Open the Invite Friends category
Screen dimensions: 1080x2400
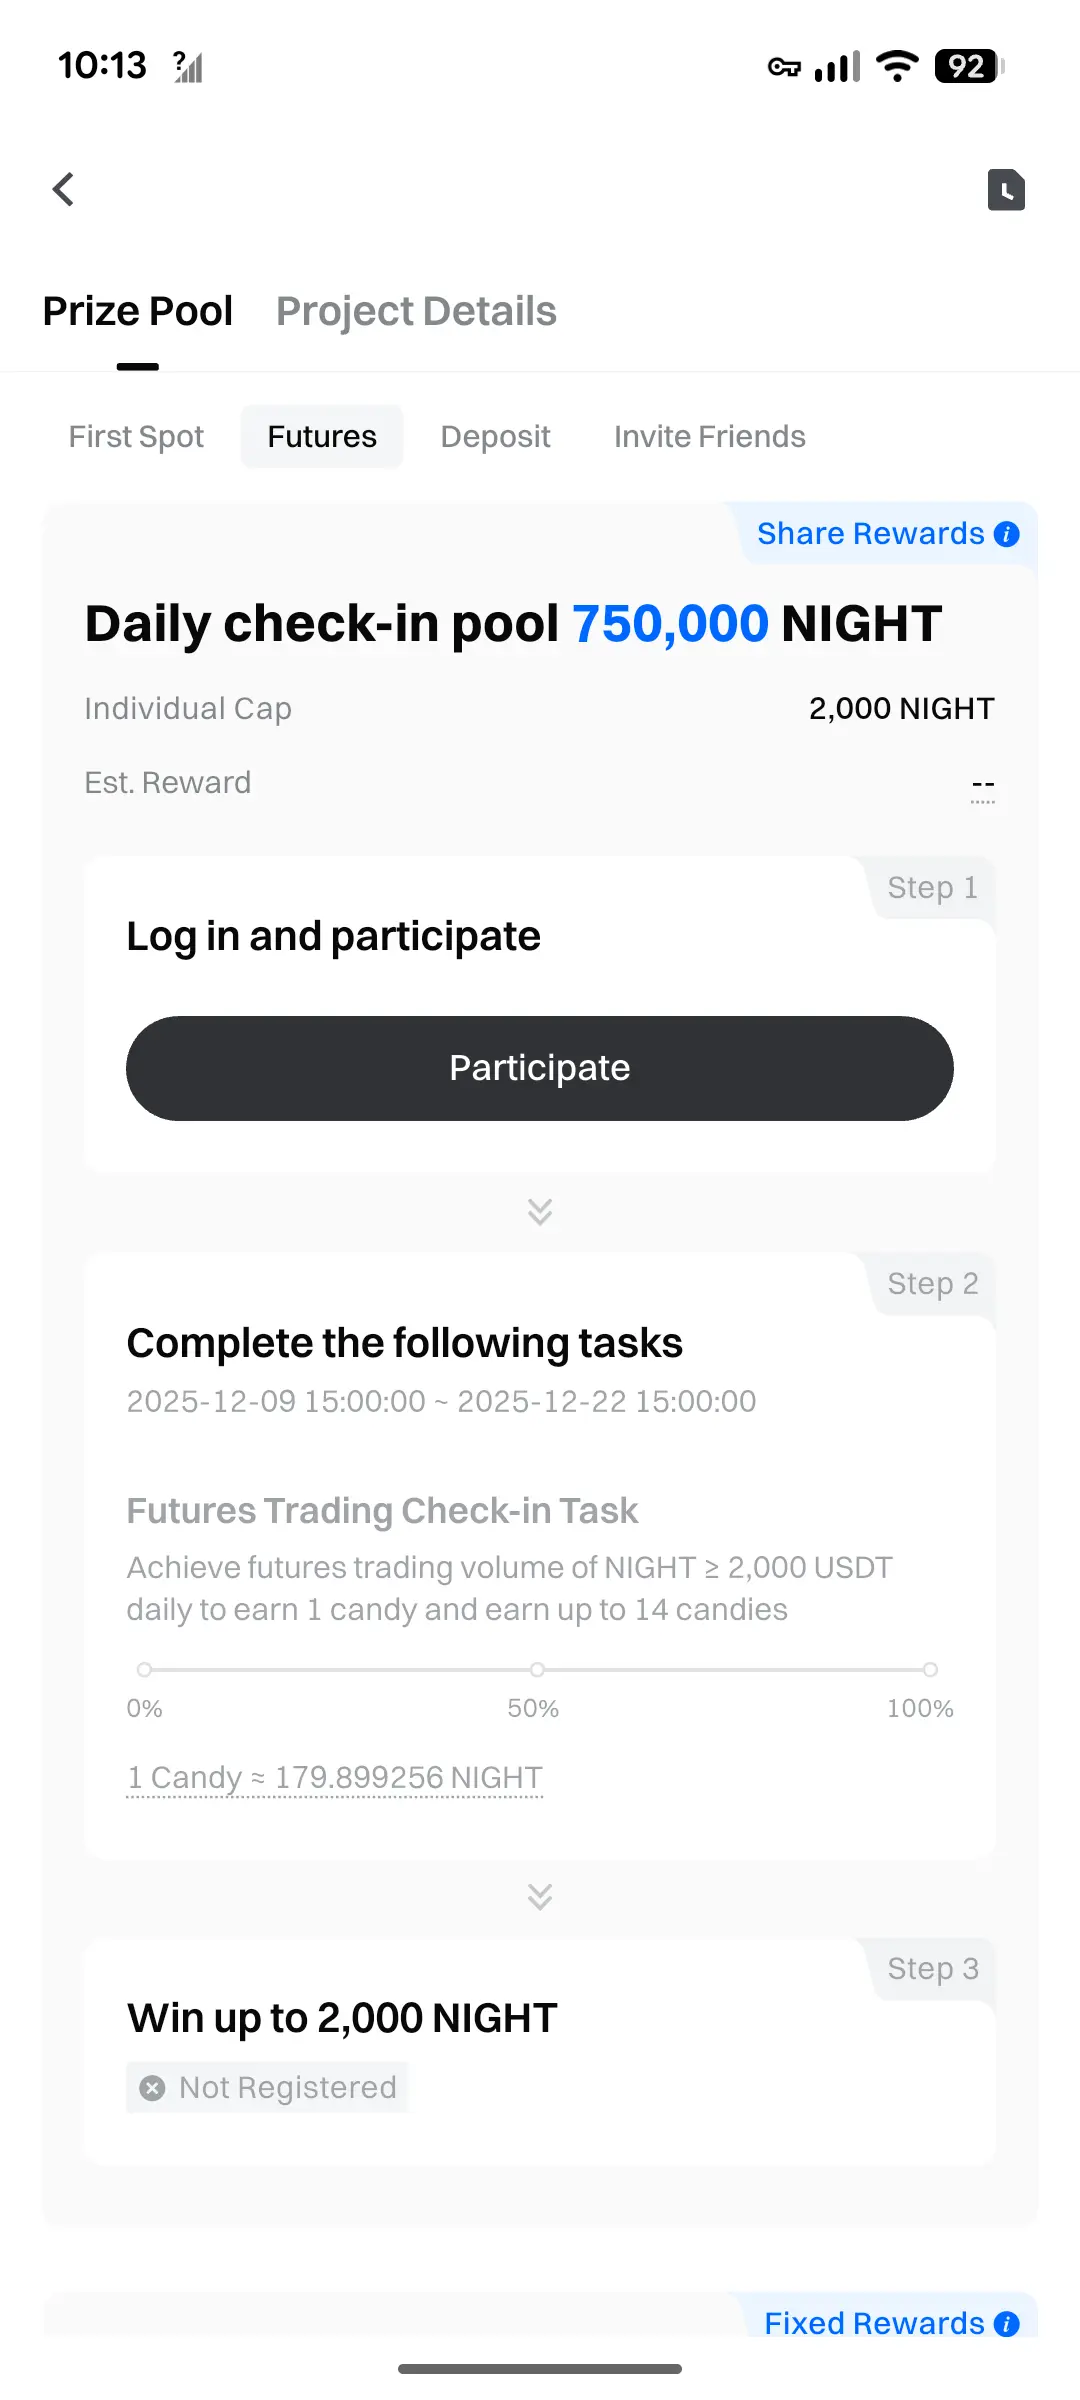pyautogui.click(x=710, y=437)
